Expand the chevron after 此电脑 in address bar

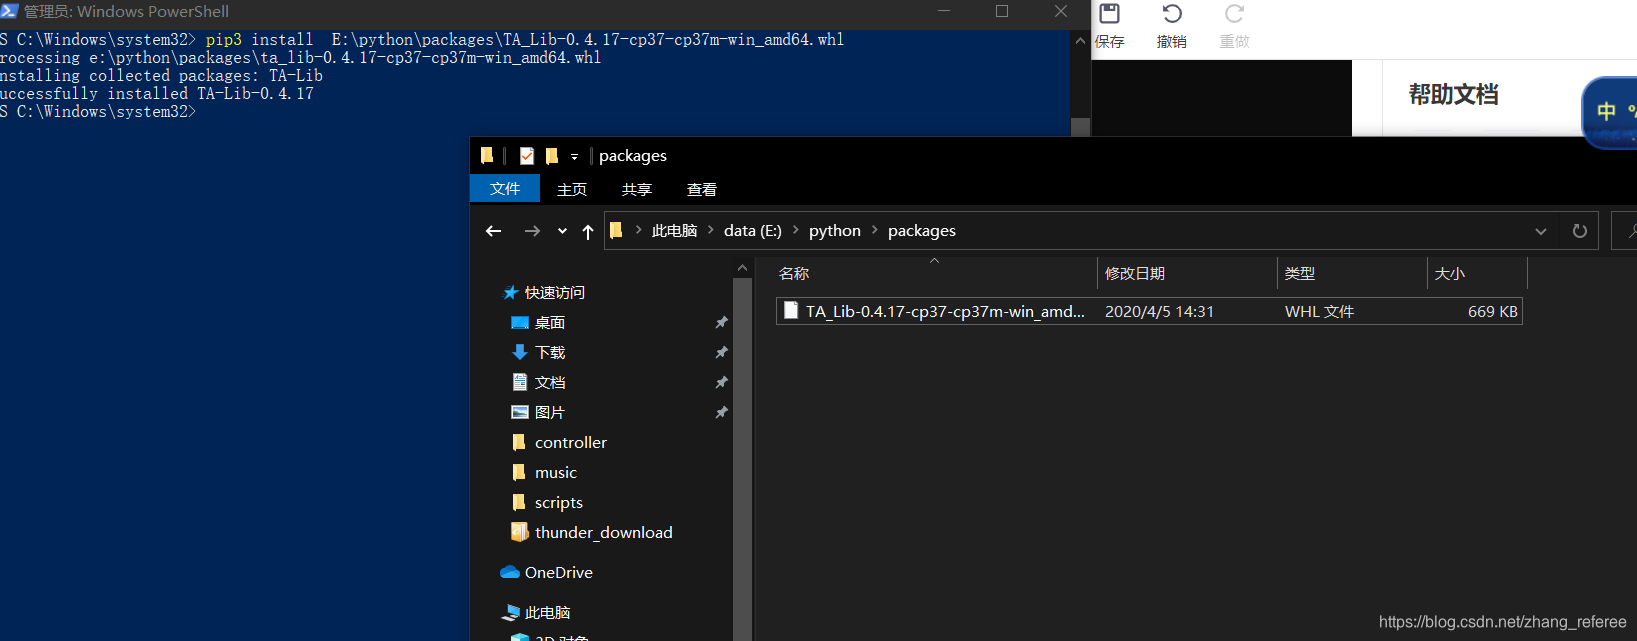tap(711, 230)
